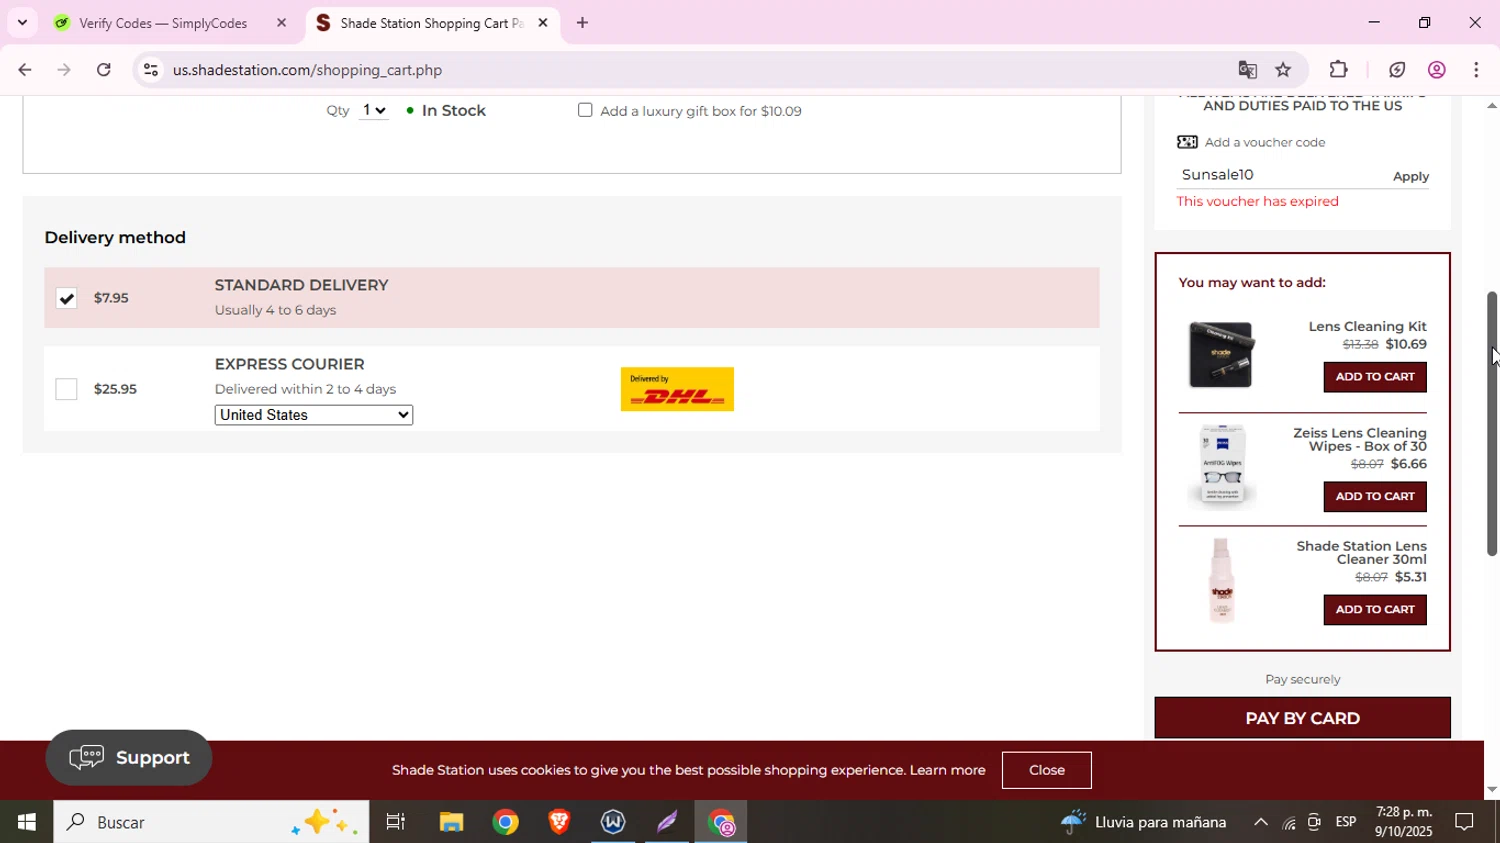Screen dimensions: 1500x843
Task: Open the Lens Cleaning Kit thumbnail
Action: tap(1221, 355)
